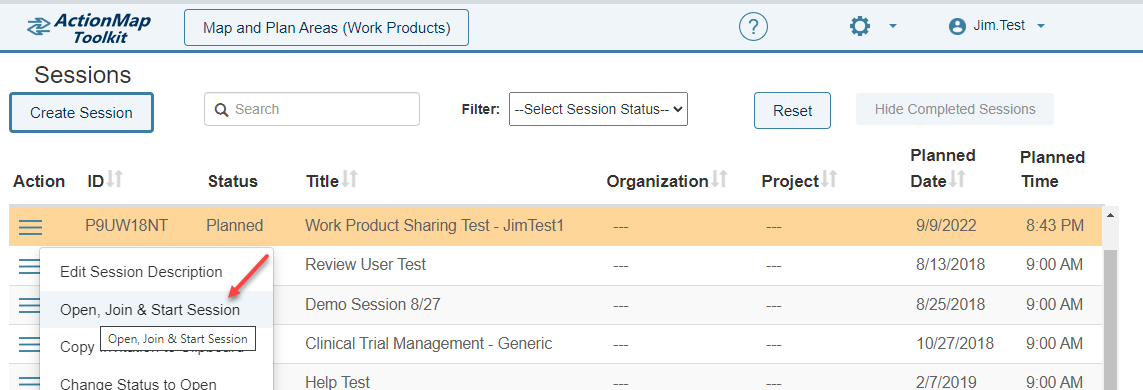This screenshot has width=1143, height=390.
Task: Select Work Product Sharing Test - JimTest1 title
Action: click(434, 226)
